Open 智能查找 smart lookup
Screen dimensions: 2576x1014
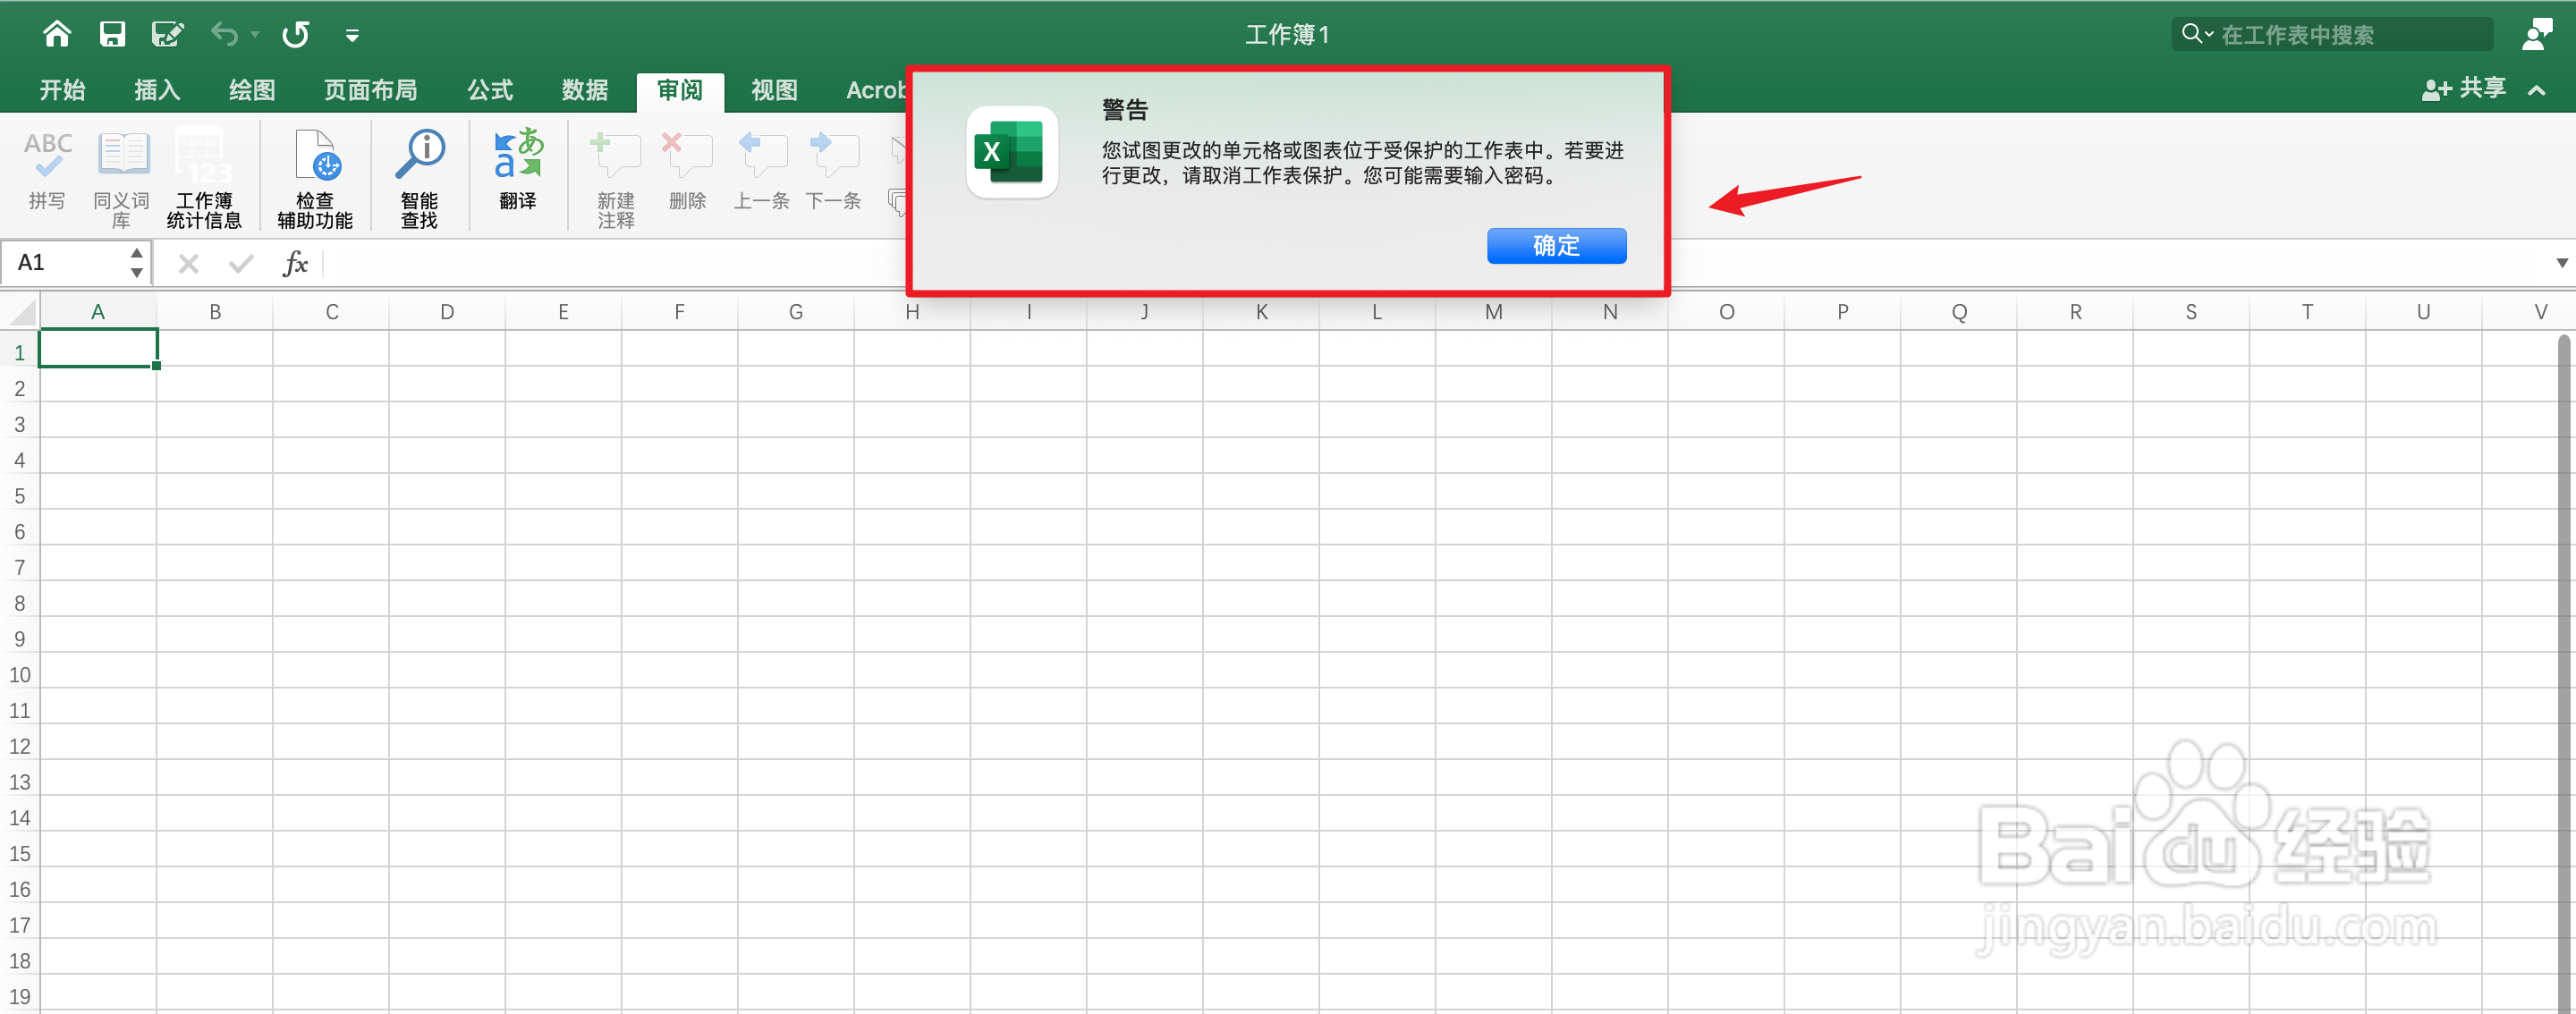(419, 180)
